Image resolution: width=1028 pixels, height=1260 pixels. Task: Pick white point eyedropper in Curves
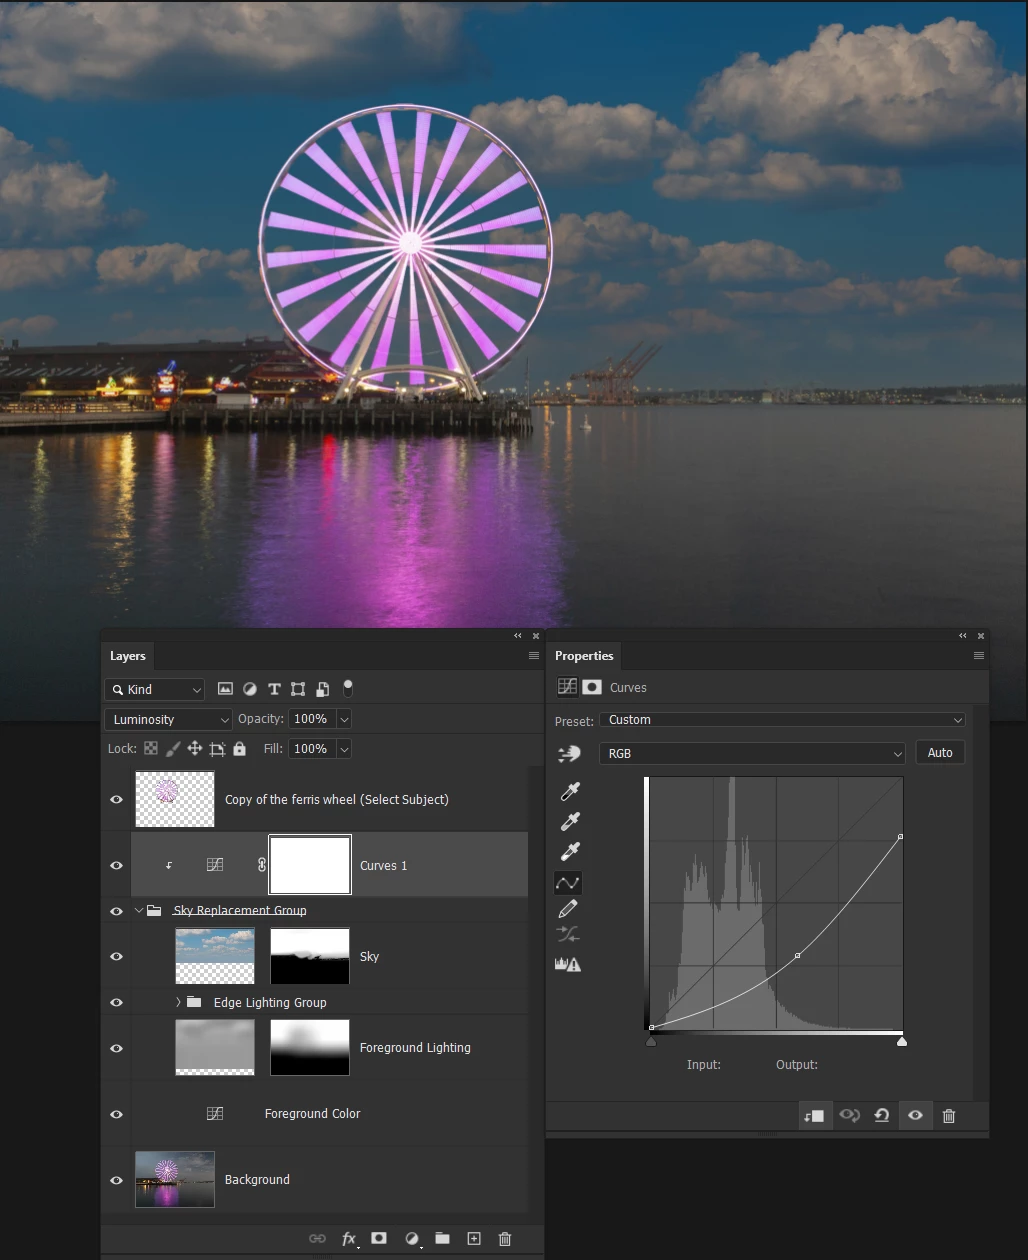coord(569,852)
